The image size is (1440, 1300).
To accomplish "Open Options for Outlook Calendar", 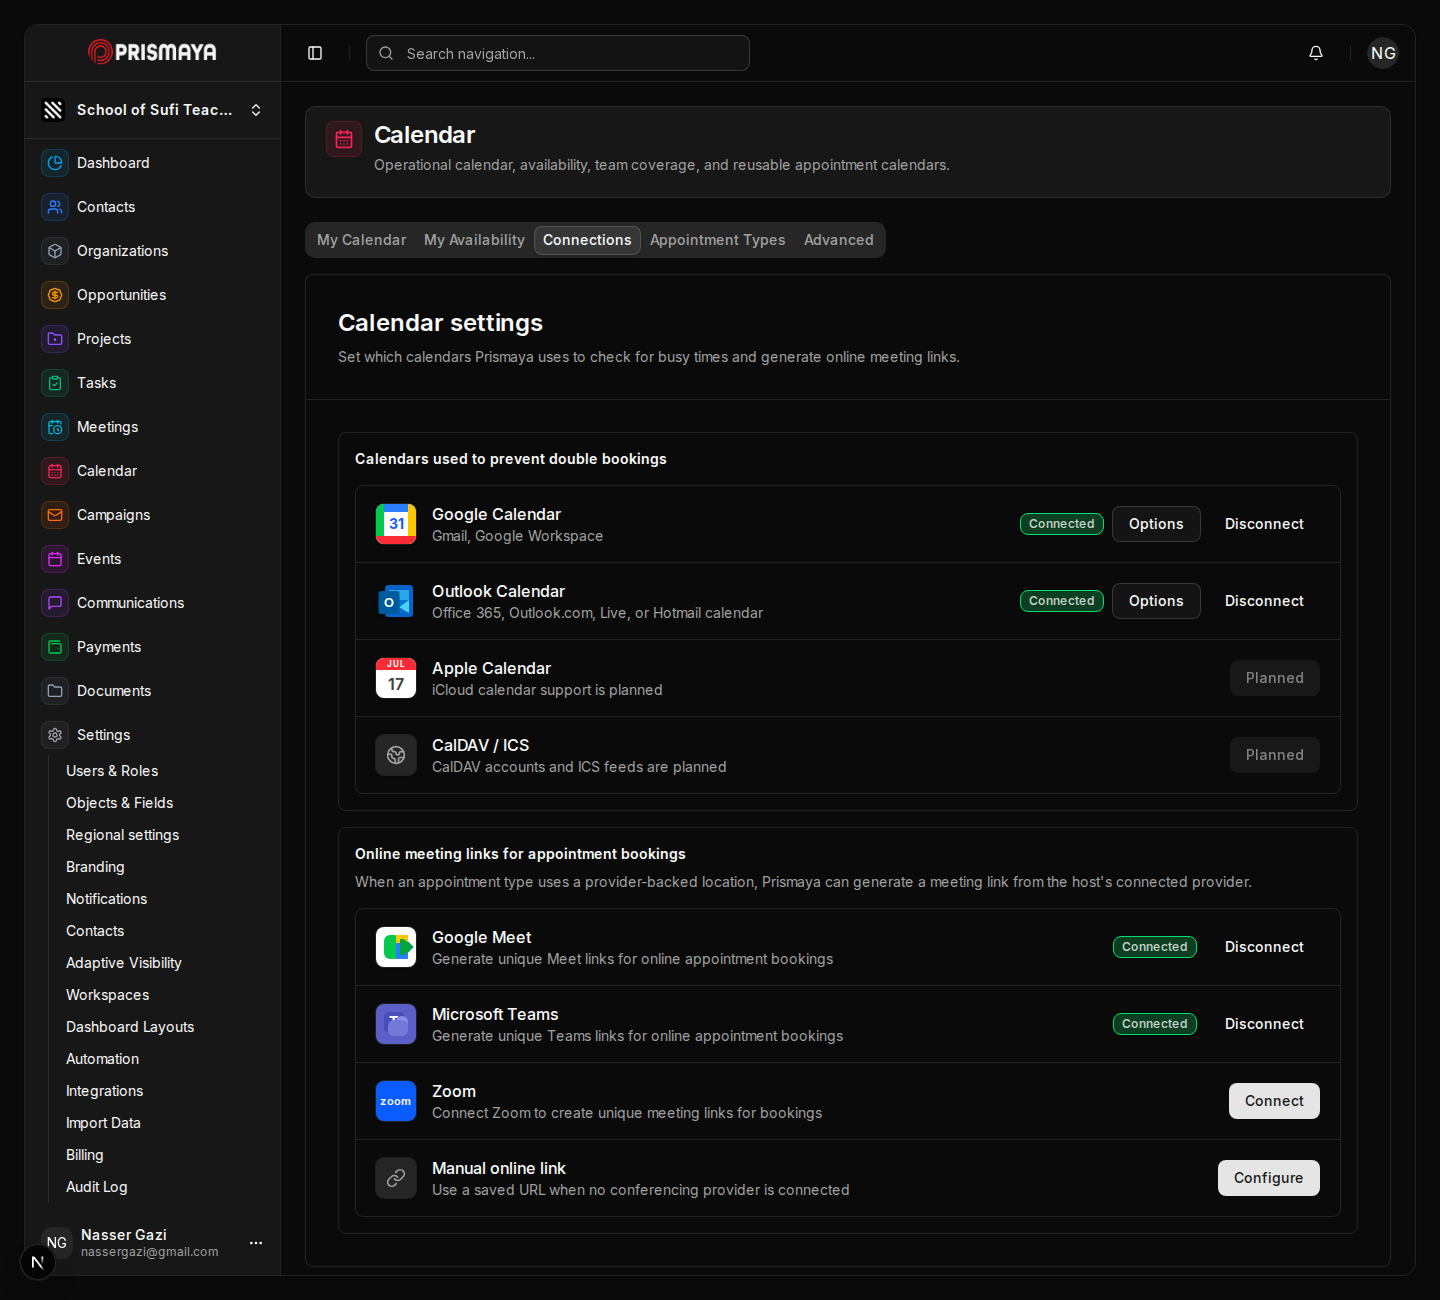I will 1156,601.
